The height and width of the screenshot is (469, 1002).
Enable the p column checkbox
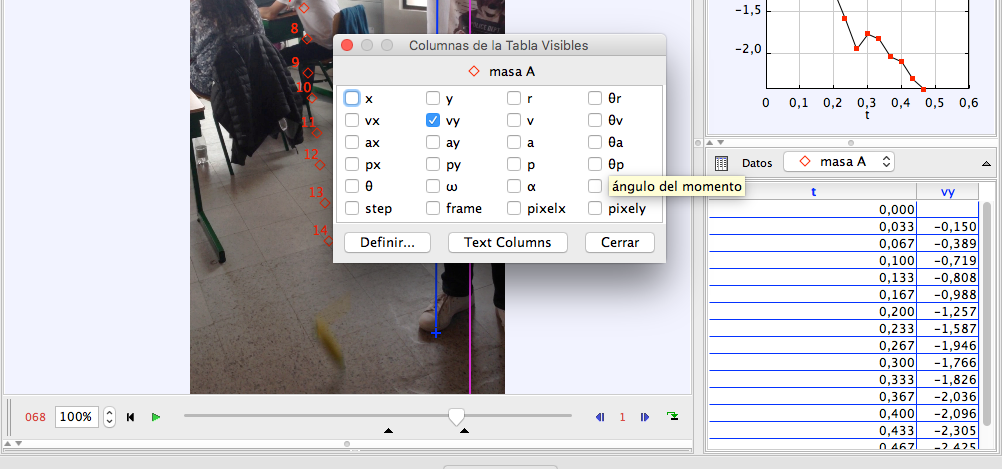(514, 164)
